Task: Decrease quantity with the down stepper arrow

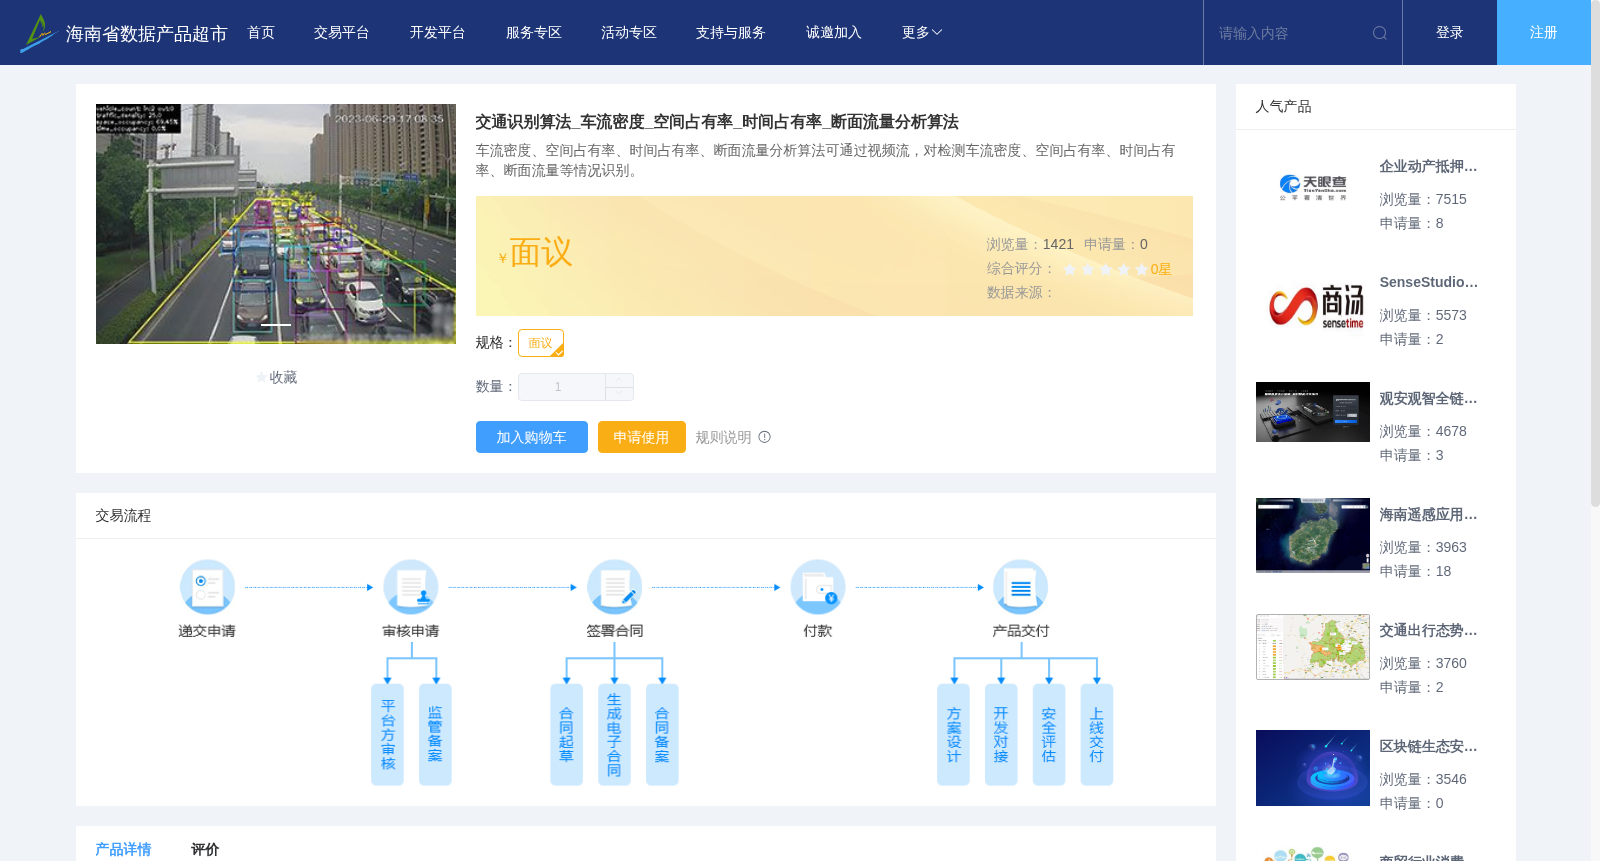Action: pos(620,394)
